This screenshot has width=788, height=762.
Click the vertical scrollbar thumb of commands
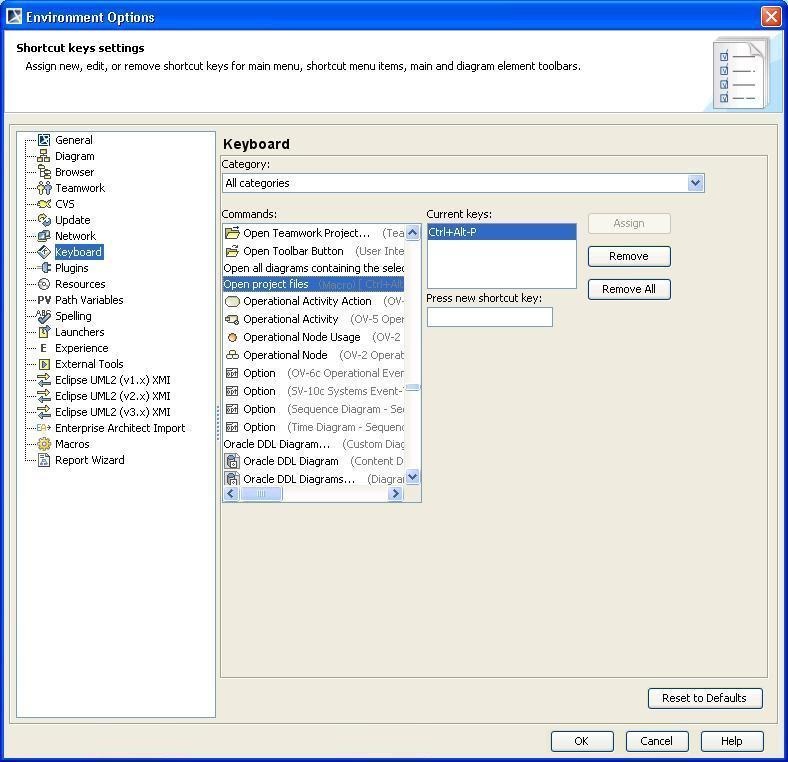click(413, 388)
